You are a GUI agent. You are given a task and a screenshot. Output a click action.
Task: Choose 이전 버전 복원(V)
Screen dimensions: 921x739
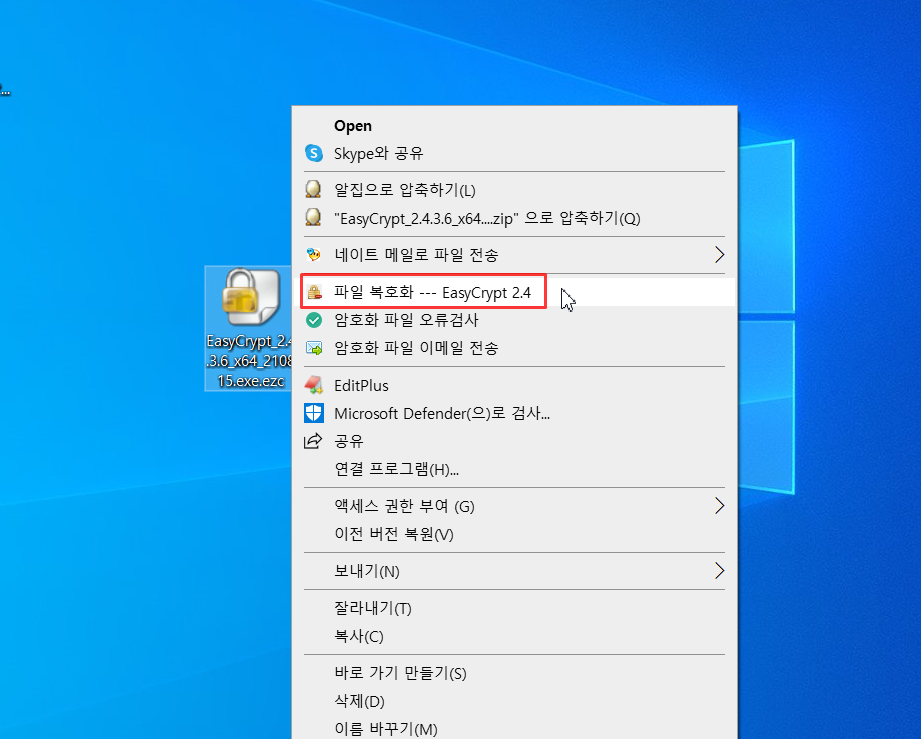[514, 534]
